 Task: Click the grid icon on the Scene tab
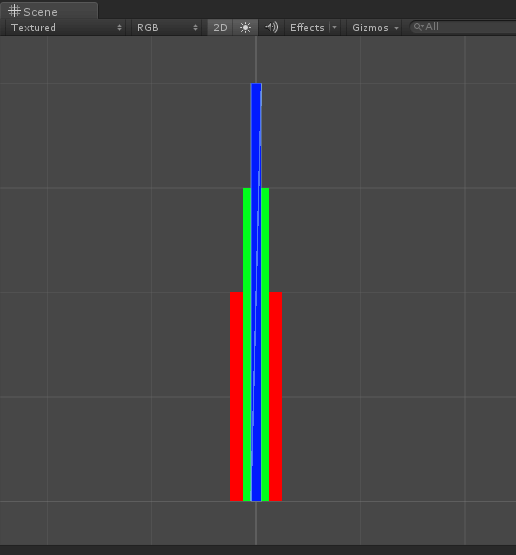pos(14,11)
